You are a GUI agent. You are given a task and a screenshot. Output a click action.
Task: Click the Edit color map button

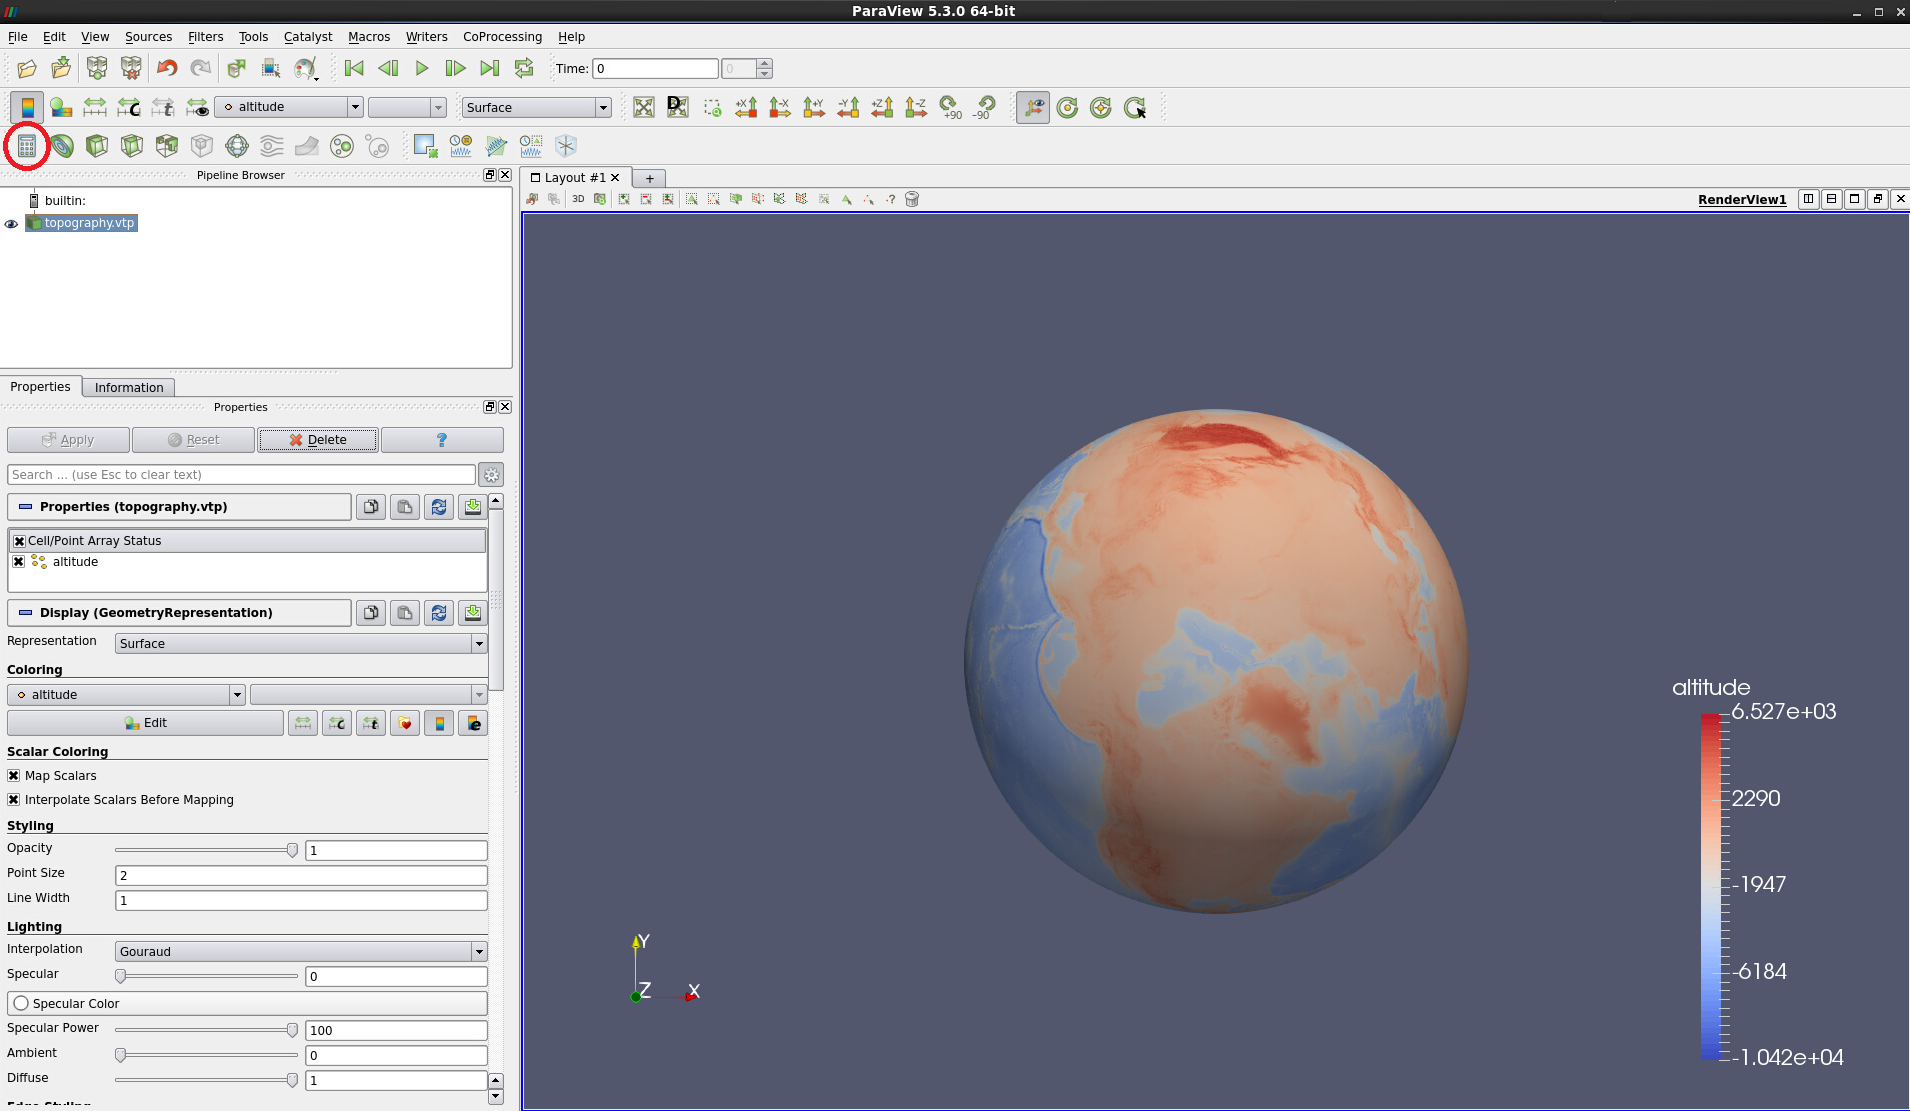click(146, 723)
